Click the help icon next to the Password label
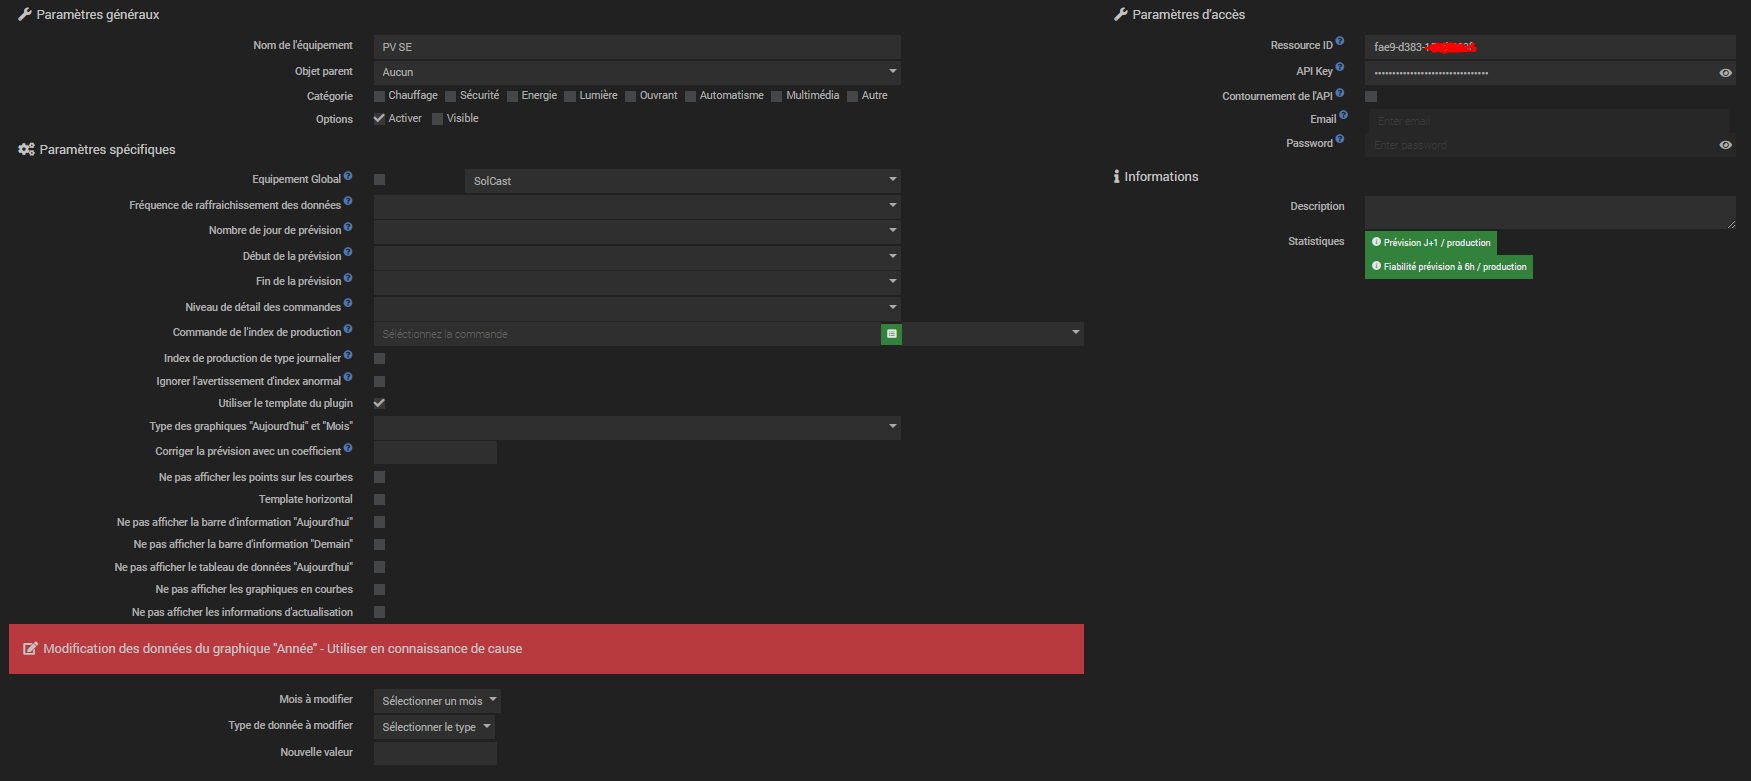 pos(1340,140)
